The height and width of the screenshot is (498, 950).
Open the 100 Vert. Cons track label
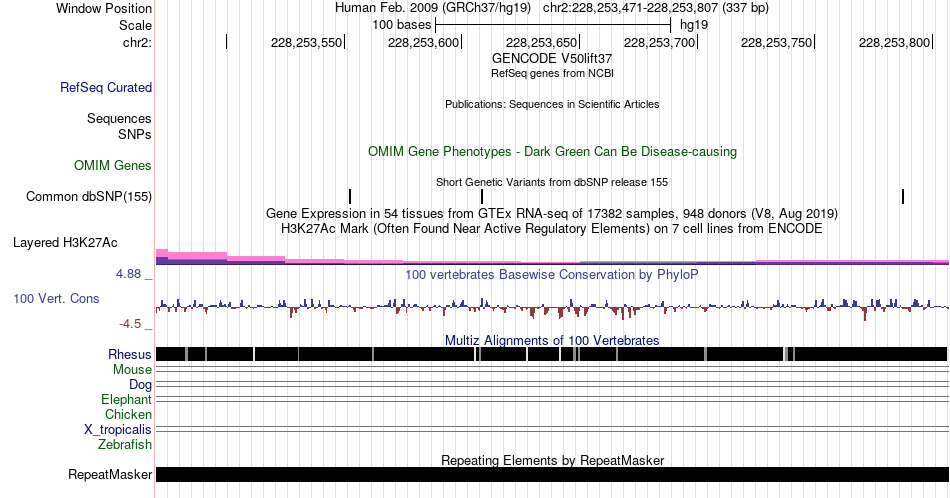56,298
